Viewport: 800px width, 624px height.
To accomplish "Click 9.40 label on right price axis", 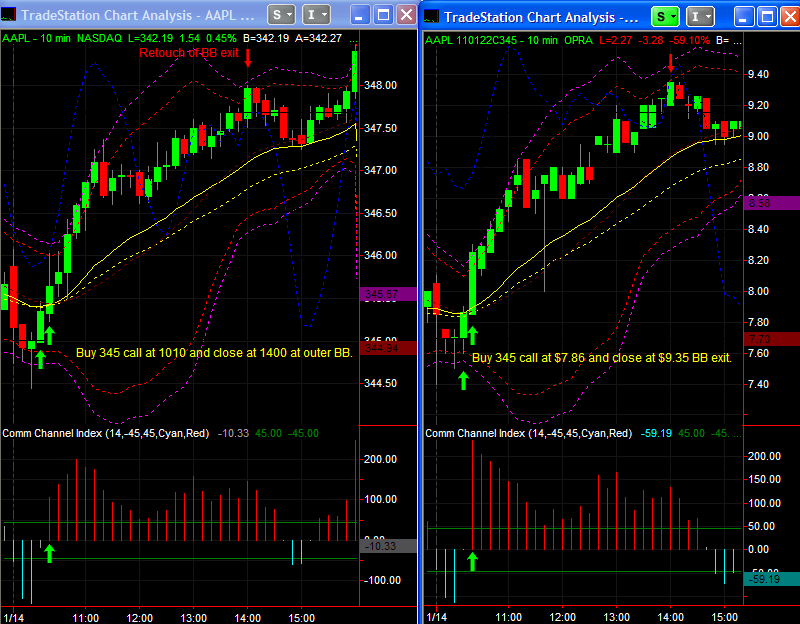I will 758,74.
